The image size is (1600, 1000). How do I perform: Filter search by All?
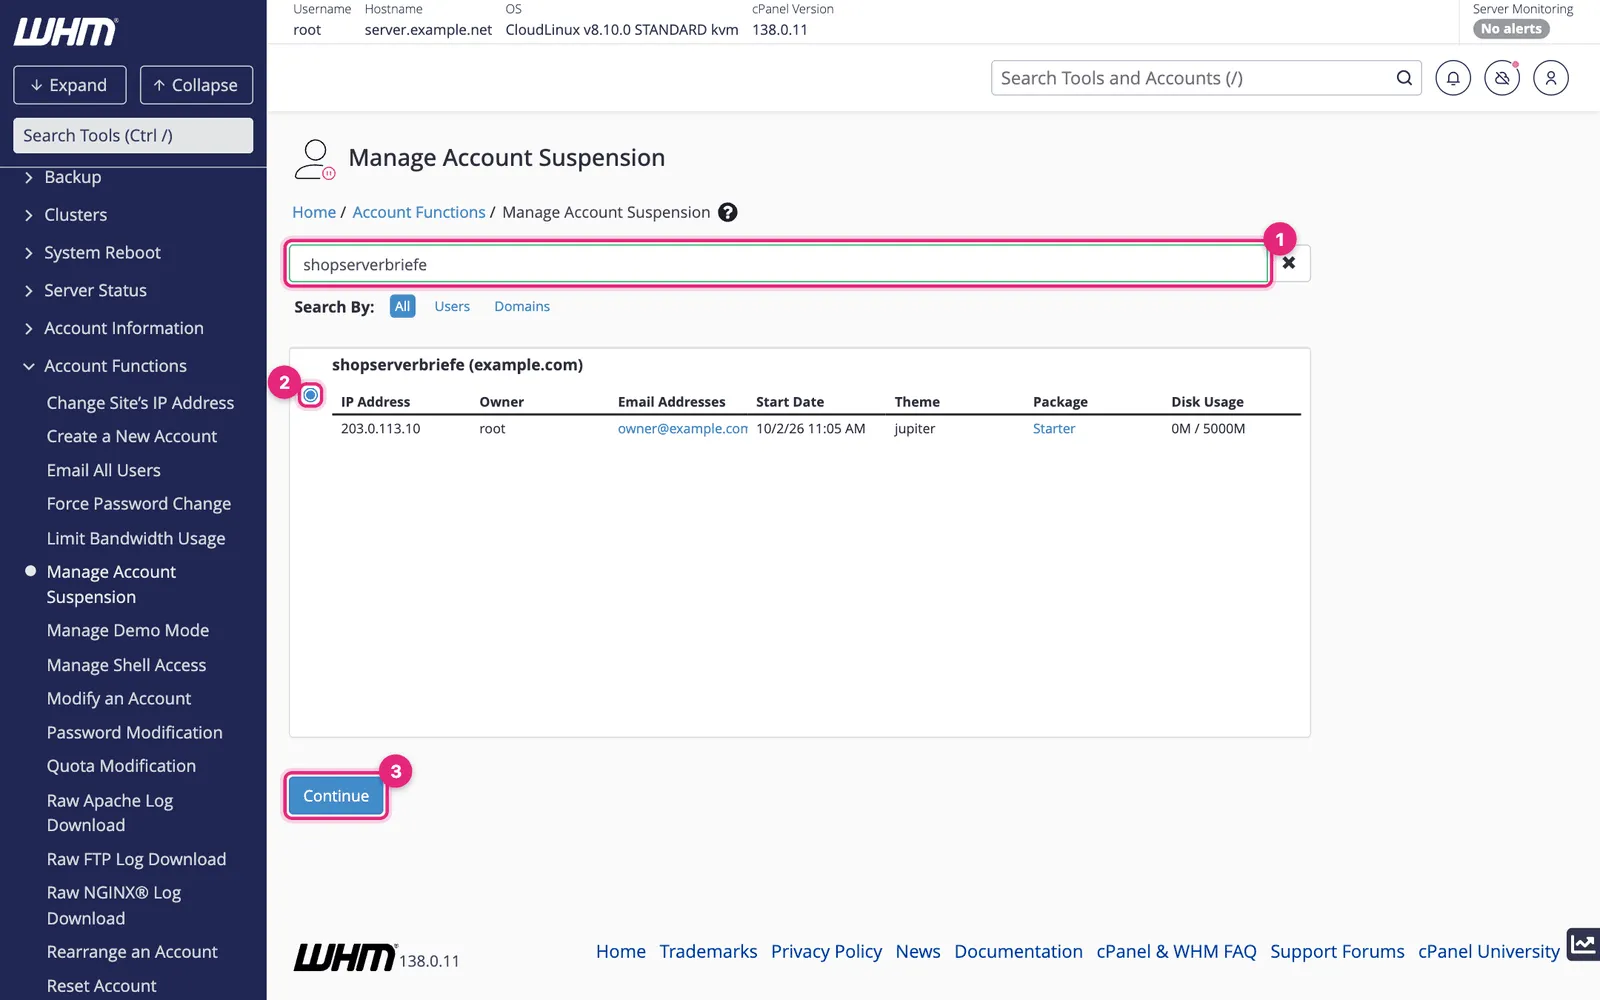click(x=402, y=307)
